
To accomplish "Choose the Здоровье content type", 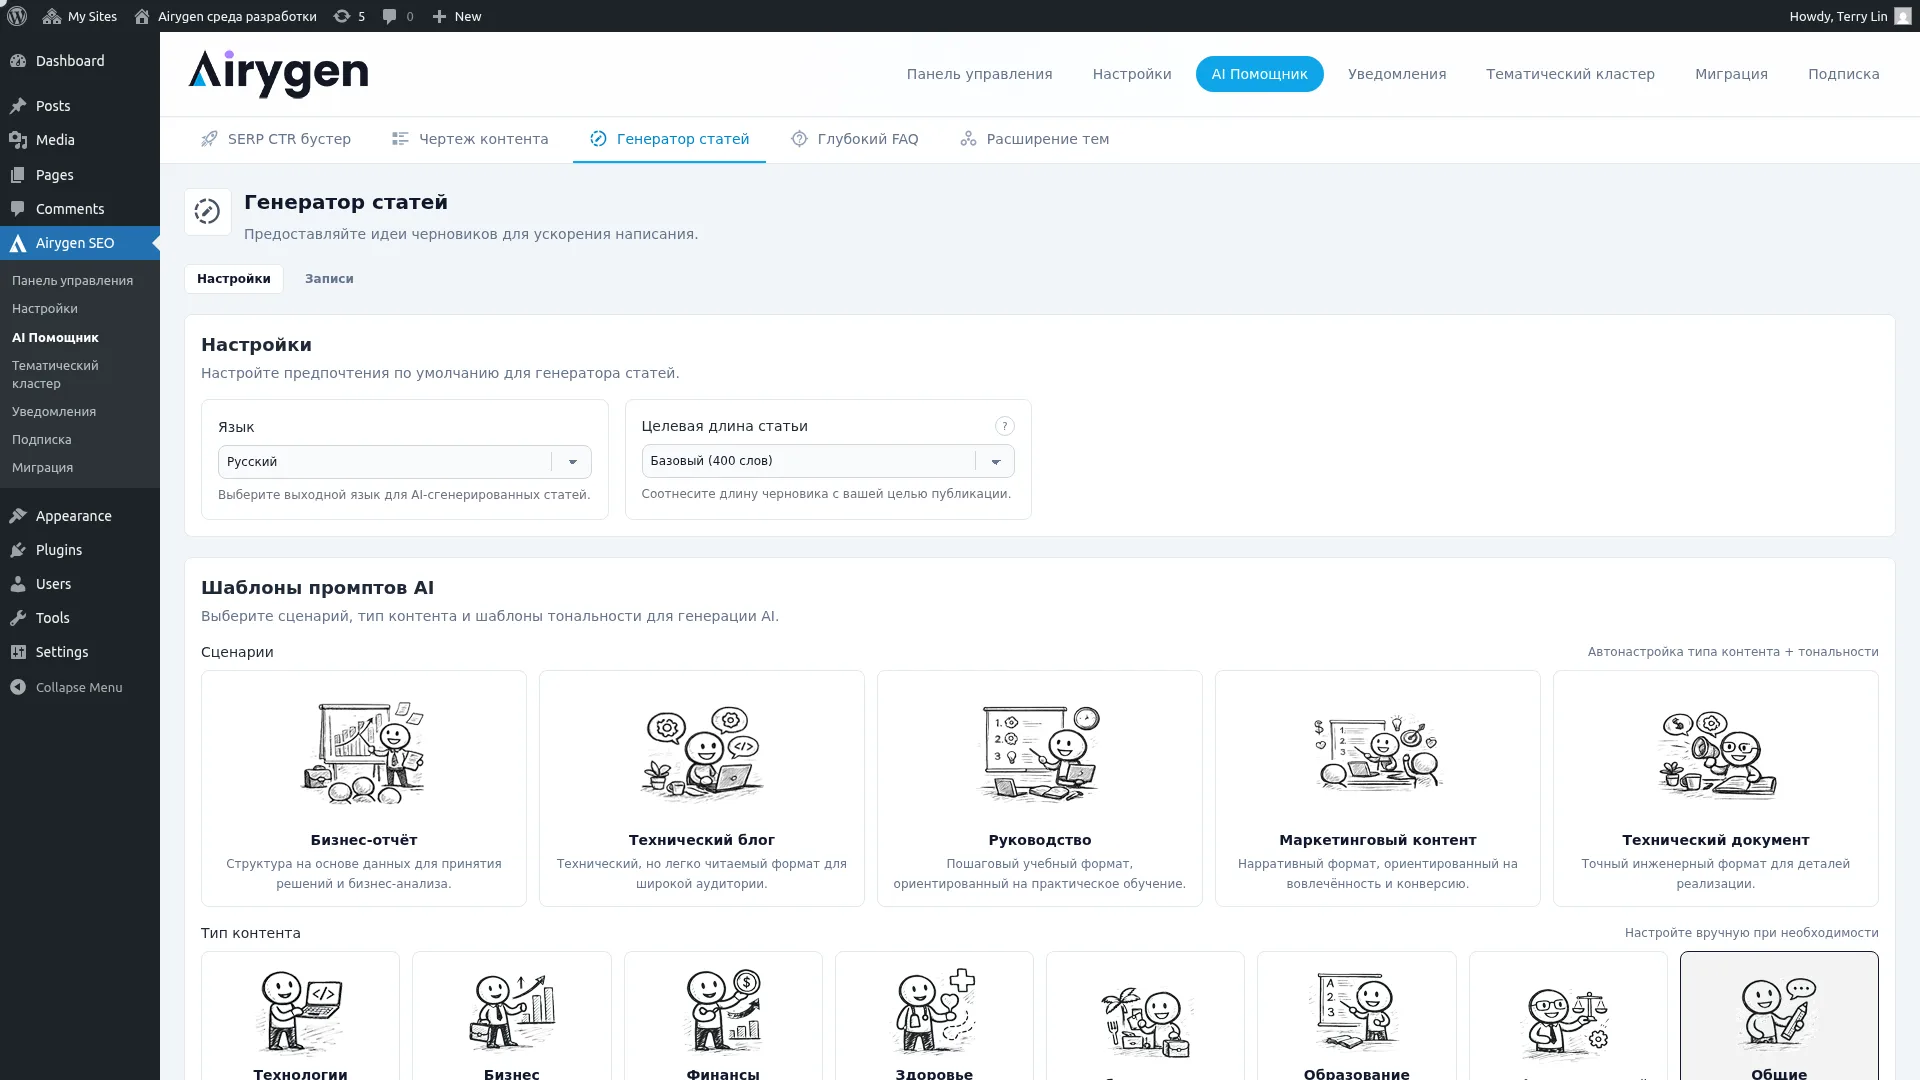I will click(934, 1016).
